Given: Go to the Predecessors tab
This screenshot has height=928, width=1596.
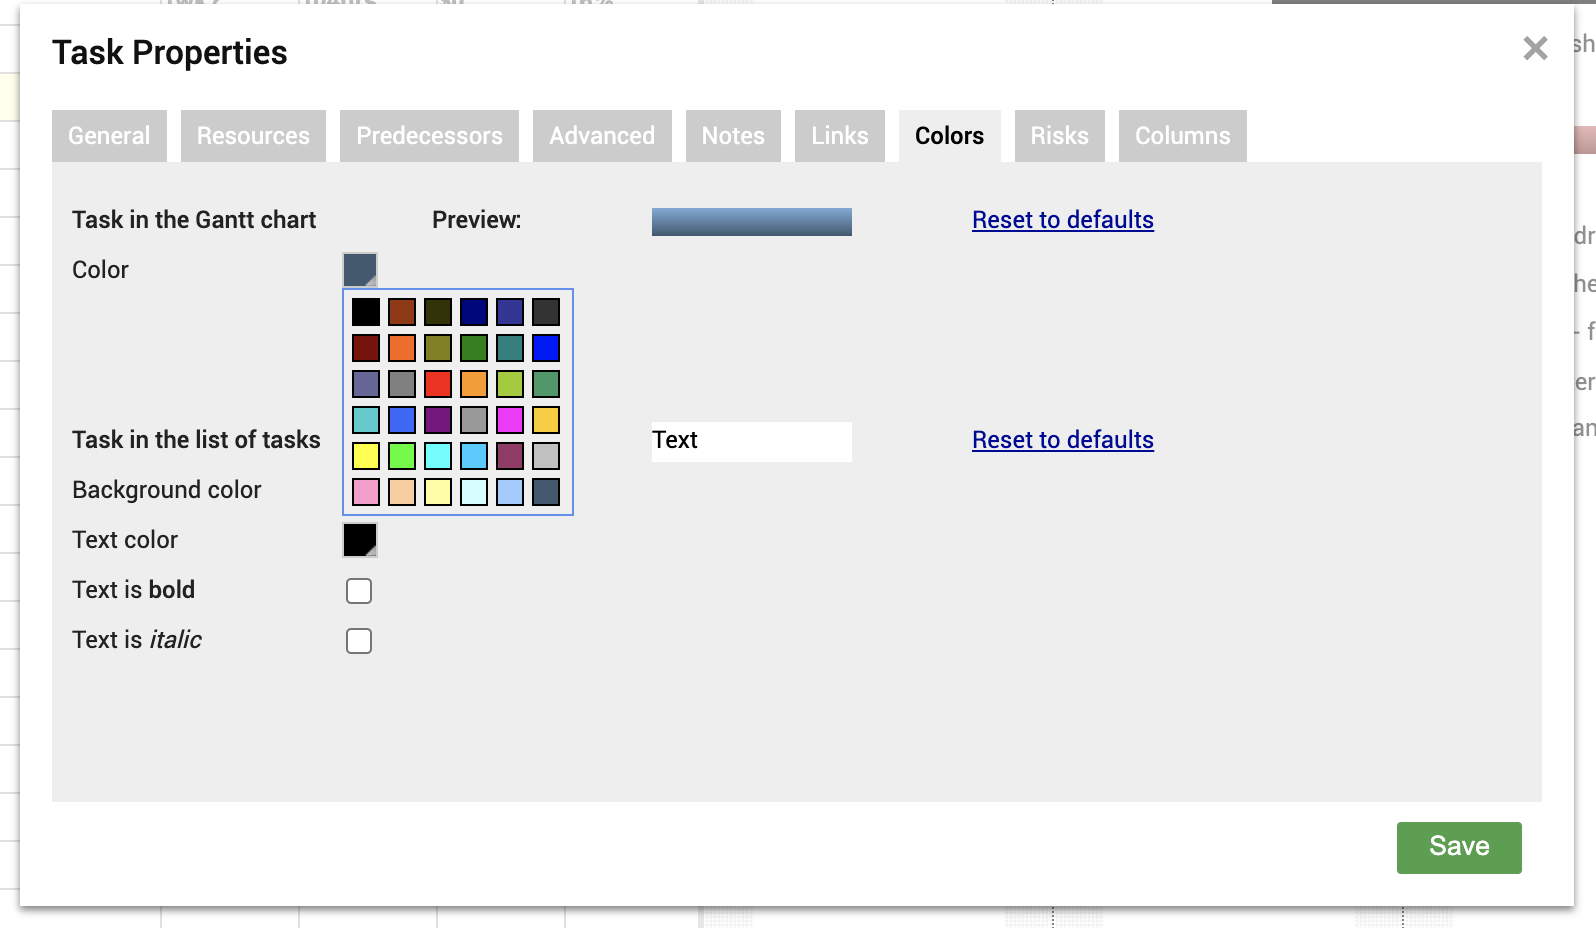Looking at the screenshot, I should coord(429,136).
